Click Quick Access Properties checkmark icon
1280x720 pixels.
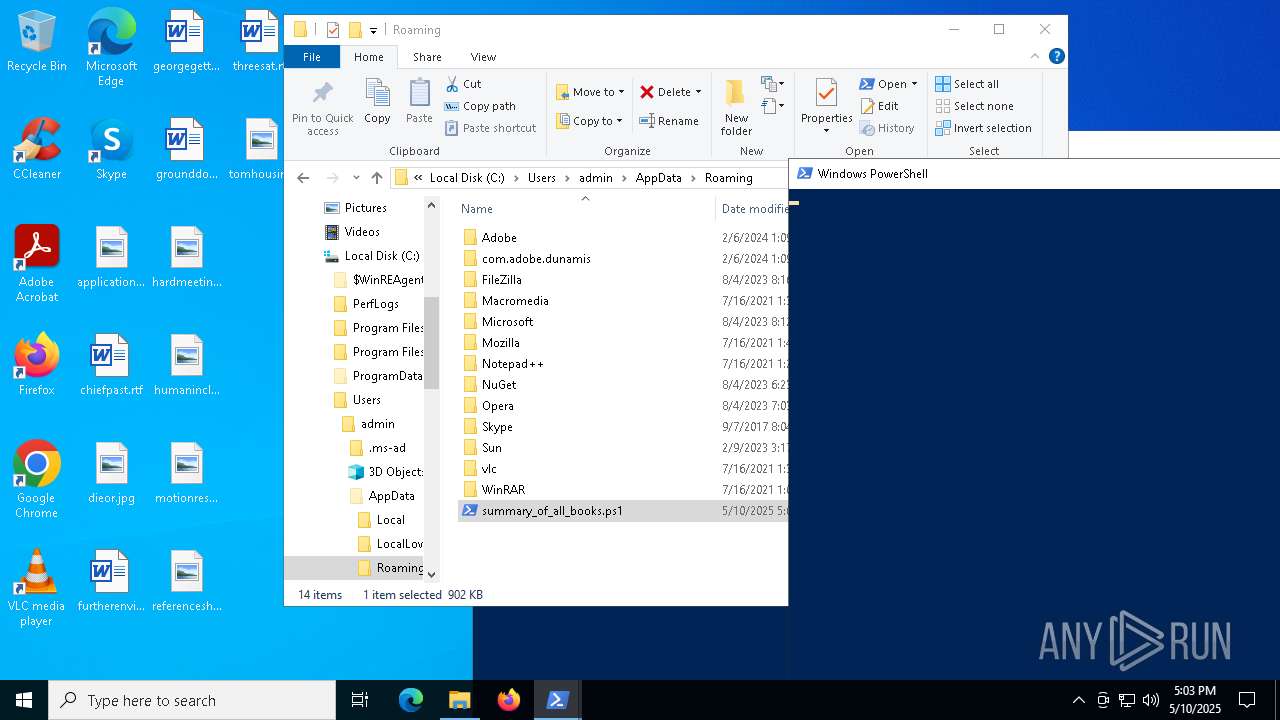pos(333,30)
